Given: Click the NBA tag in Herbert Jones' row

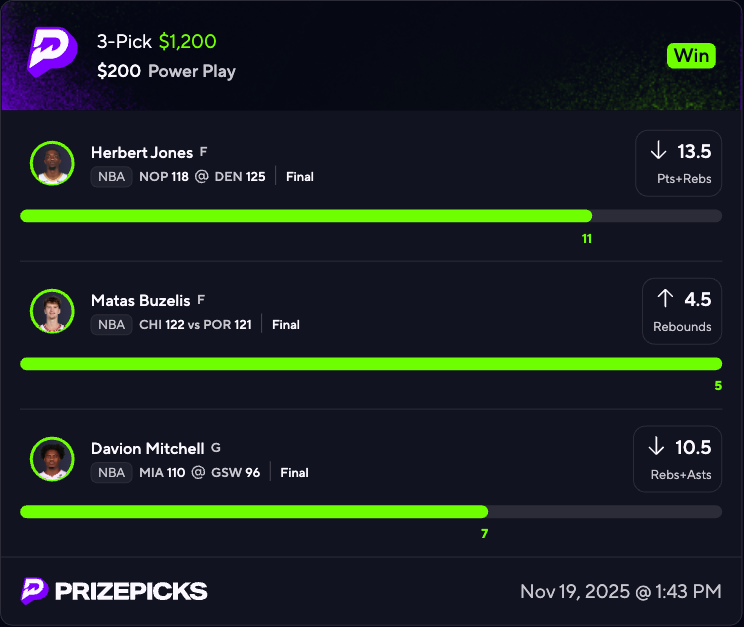Looking at the screenshot, I should point(111,177).
